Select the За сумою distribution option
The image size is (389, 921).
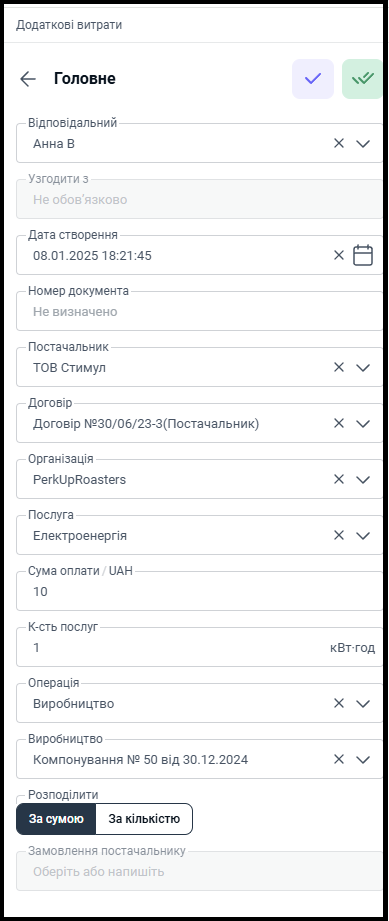(x=56, y=819)
